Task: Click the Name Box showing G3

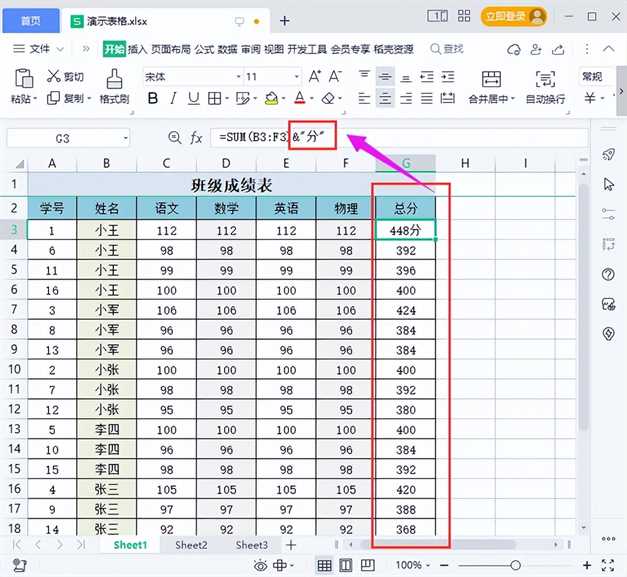Action: [63, 138]
